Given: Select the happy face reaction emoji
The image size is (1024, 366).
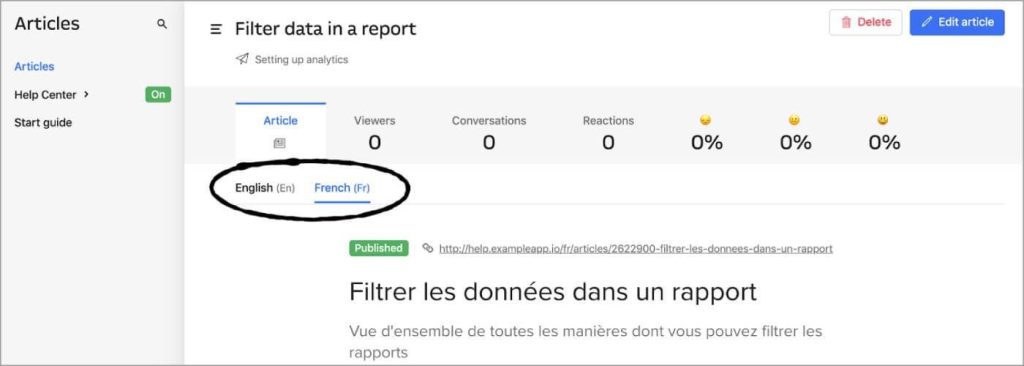Looking at the screenshot, I should pos(883,120).
